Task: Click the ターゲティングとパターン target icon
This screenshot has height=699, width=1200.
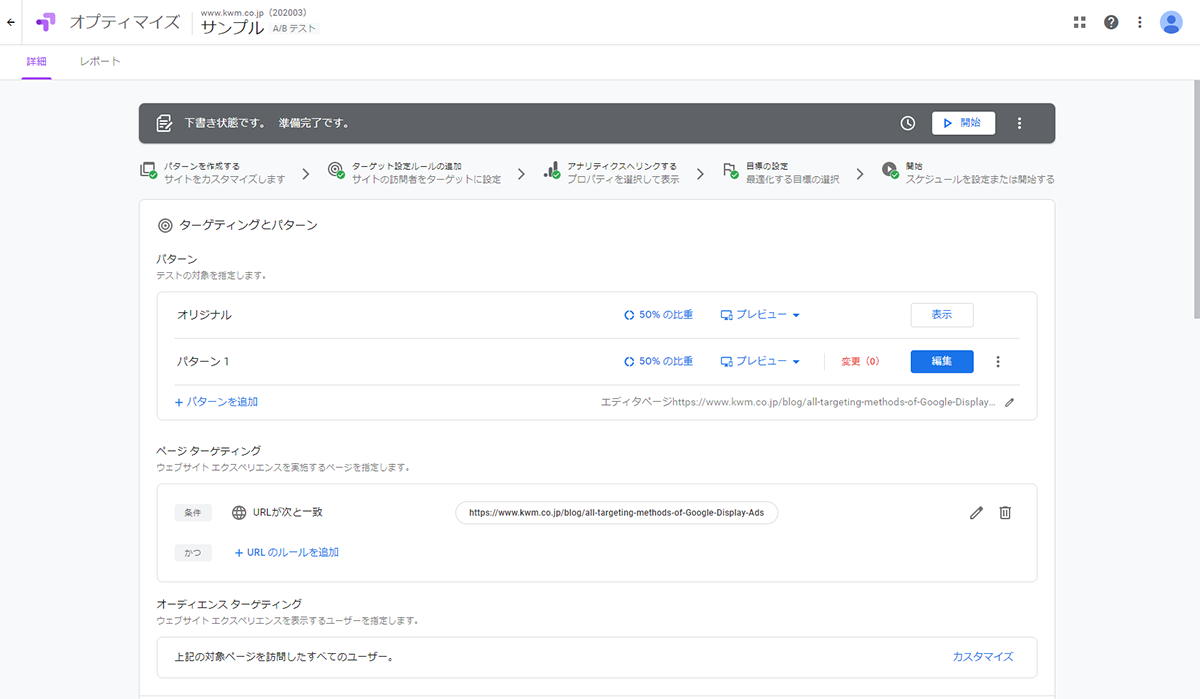Action: (165, 225)
